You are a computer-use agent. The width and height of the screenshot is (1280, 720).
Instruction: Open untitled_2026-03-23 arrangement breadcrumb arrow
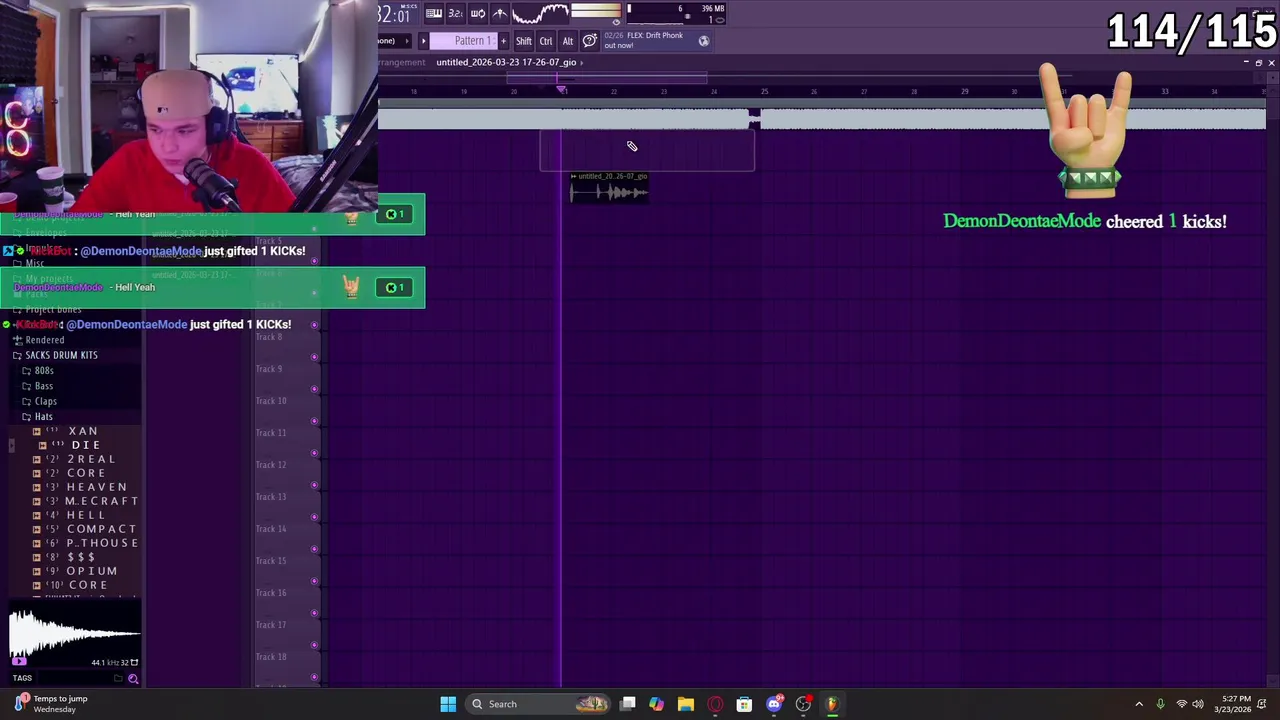(x=582, y=62)
